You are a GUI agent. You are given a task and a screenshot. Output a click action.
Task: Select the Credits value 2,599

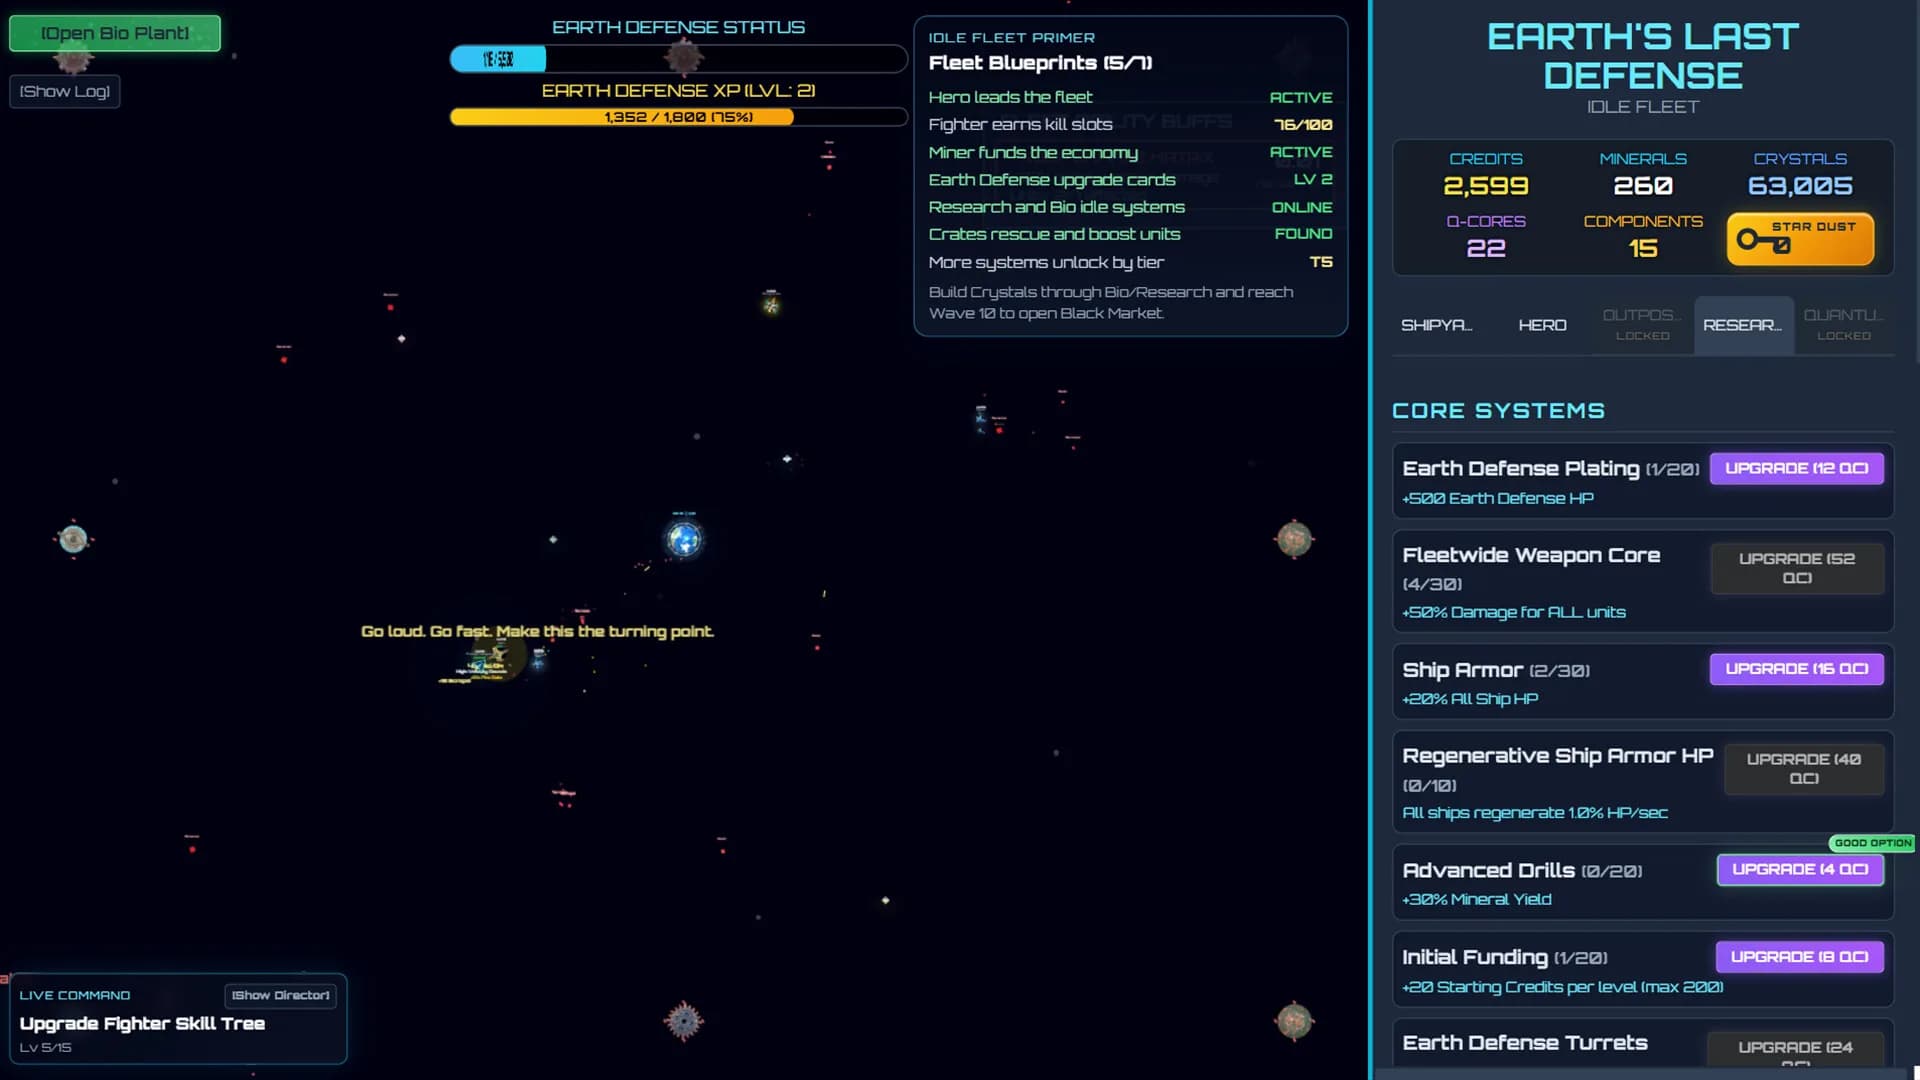click(x=1486, y=186)
